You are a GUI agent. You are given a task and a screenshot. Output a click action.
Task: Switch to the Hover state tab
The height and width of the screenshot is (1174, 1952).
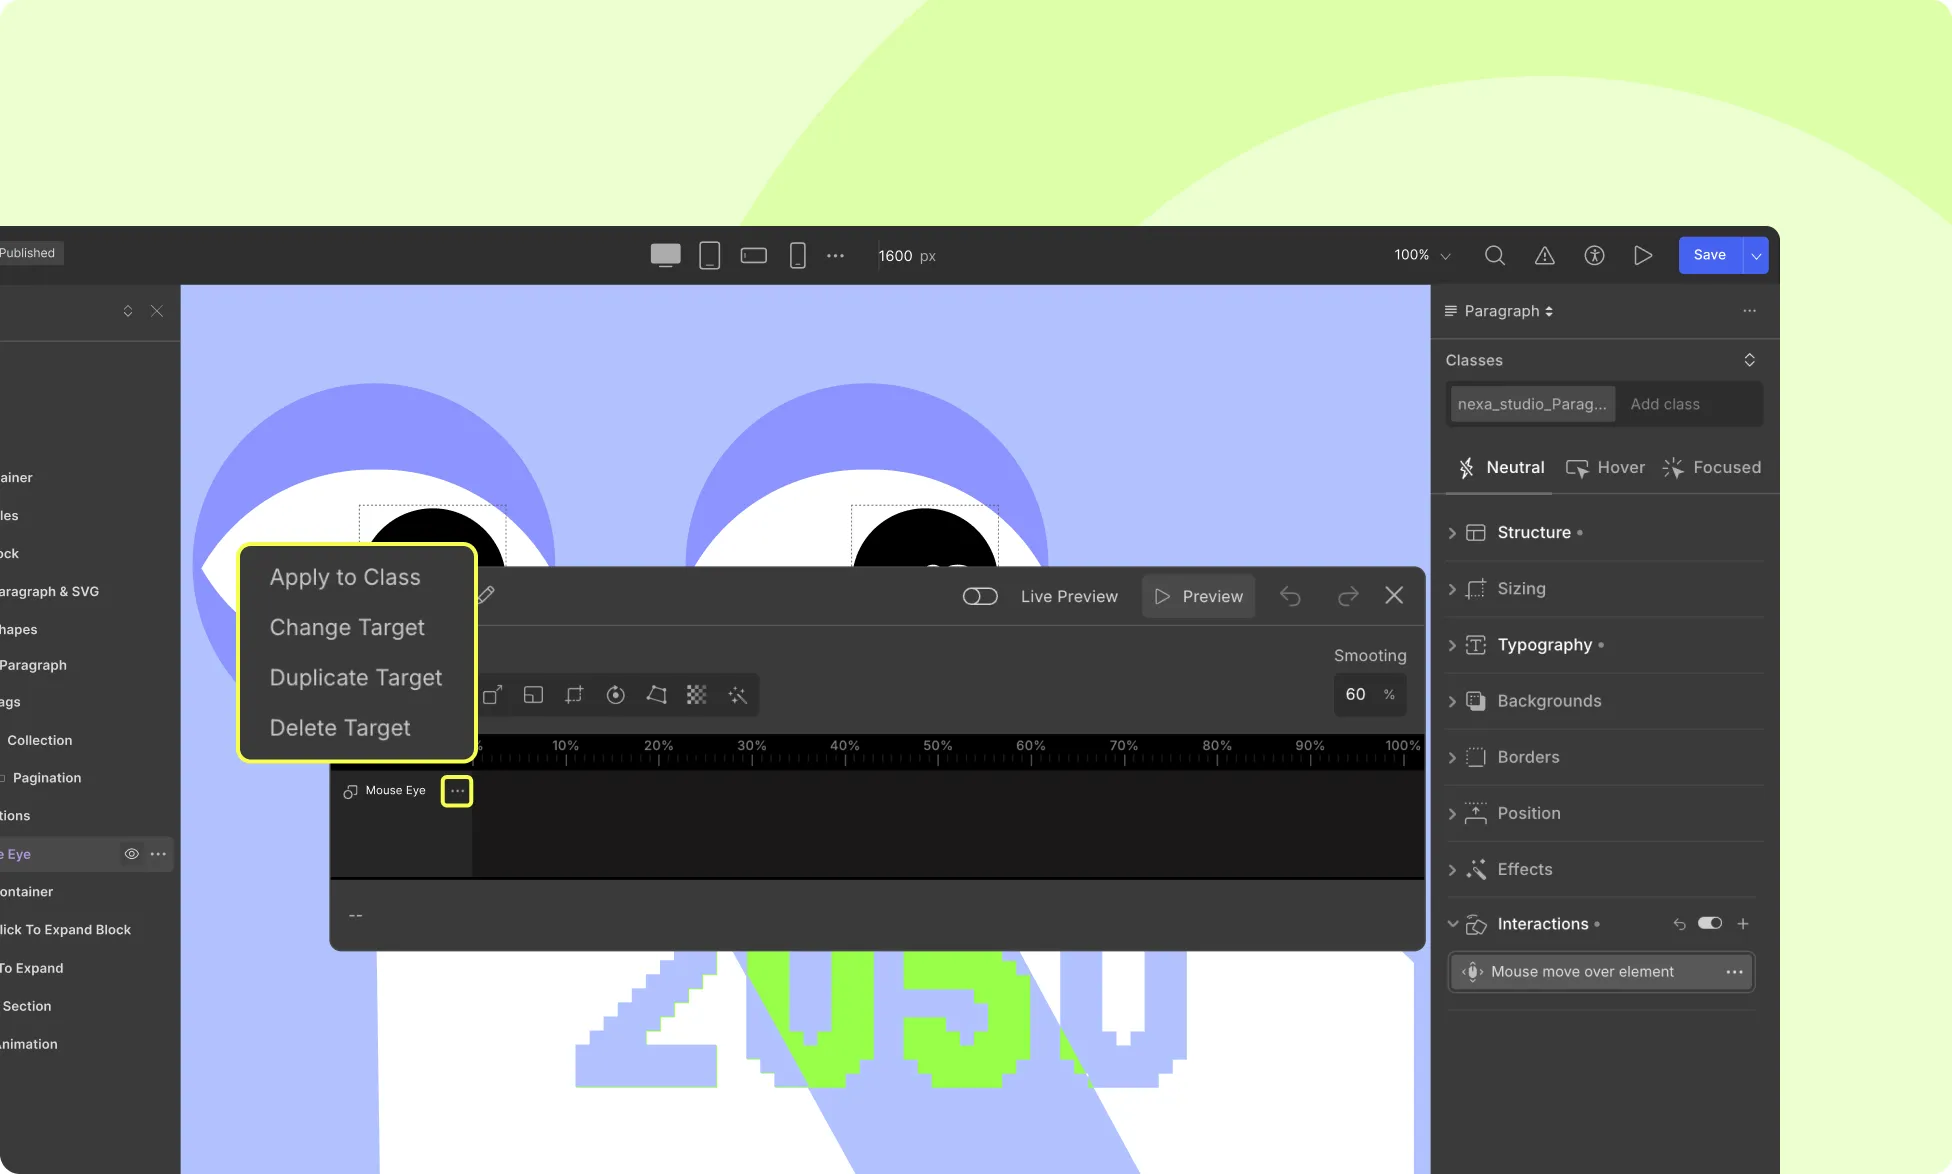(1605, 468)
